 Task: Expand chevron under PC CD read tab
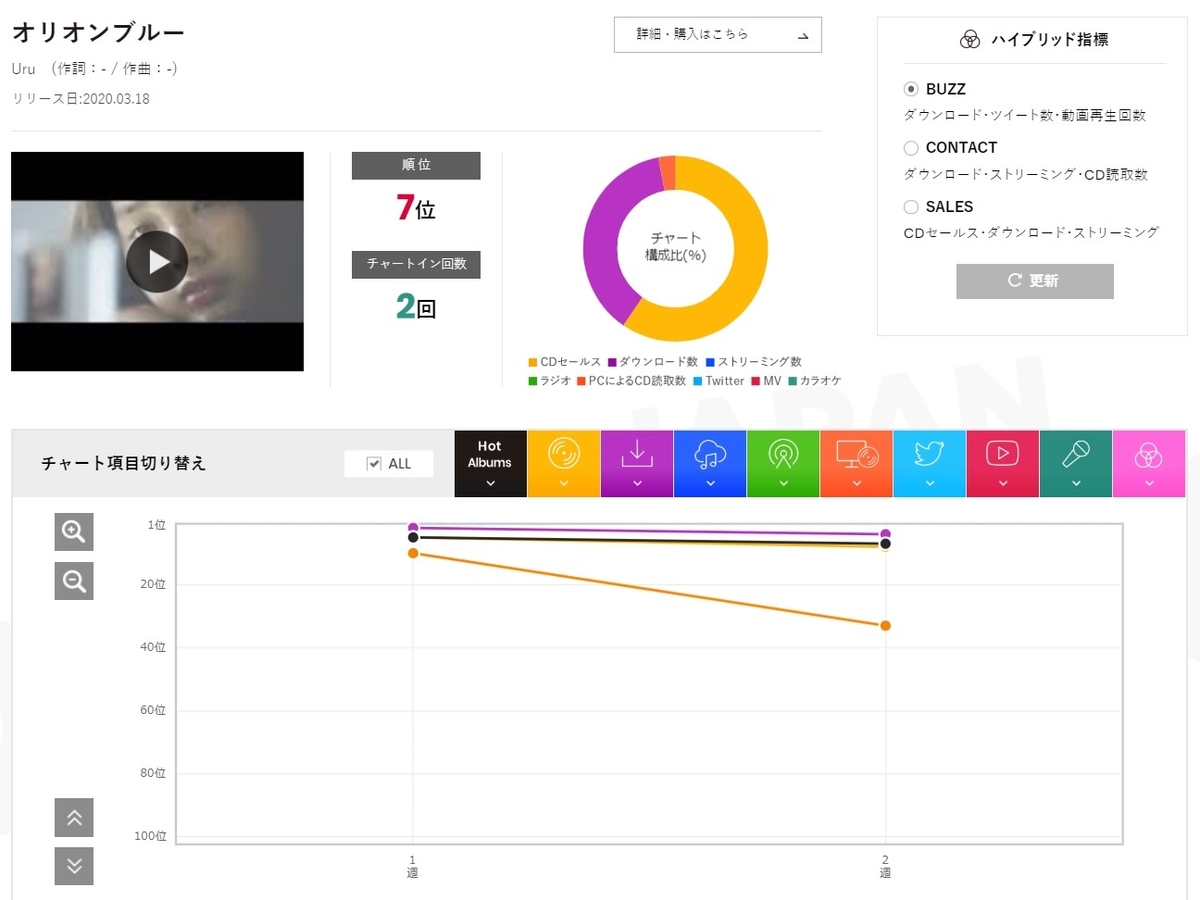(x=857, y=483)
